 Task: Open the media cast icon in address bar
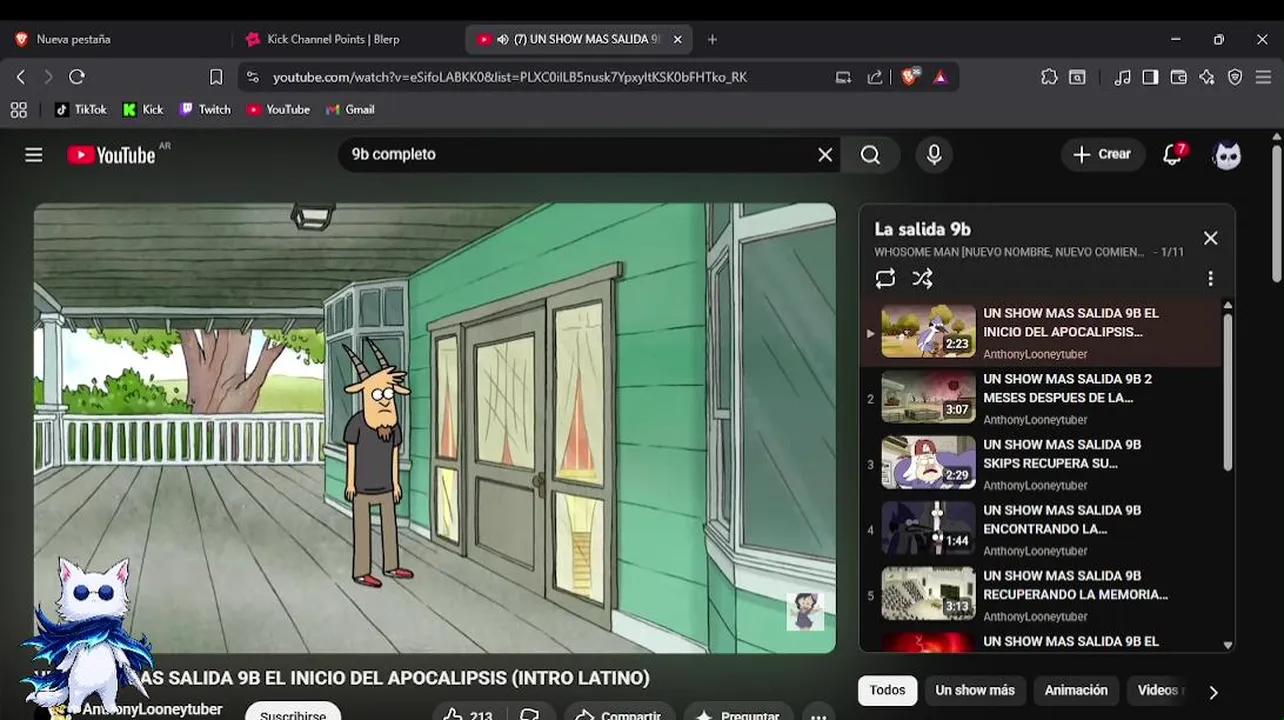point(843,77)
